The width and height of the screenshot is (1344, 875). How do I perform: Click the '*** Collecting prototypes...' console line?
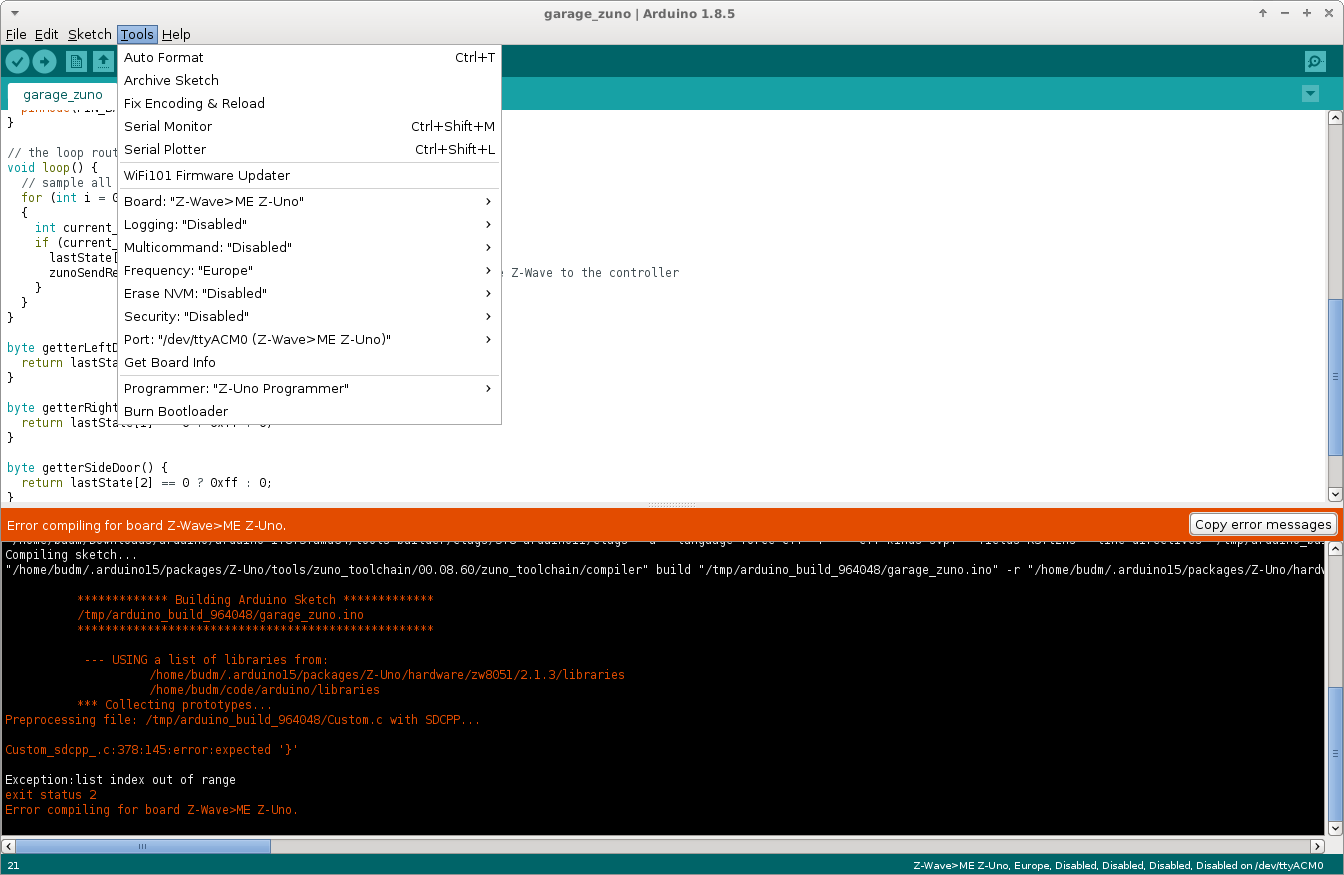(174, 705)
